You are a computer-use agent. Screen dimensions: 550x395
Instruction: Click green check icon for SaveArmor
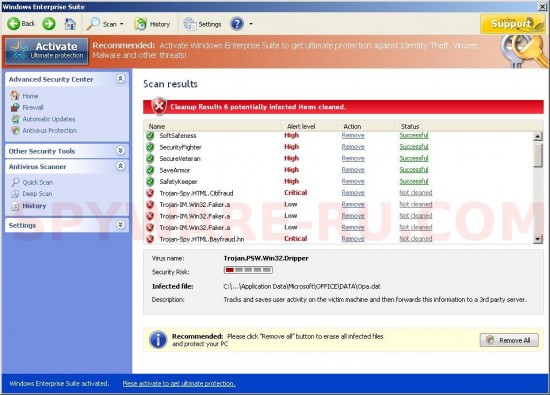[x=150, y=170]
